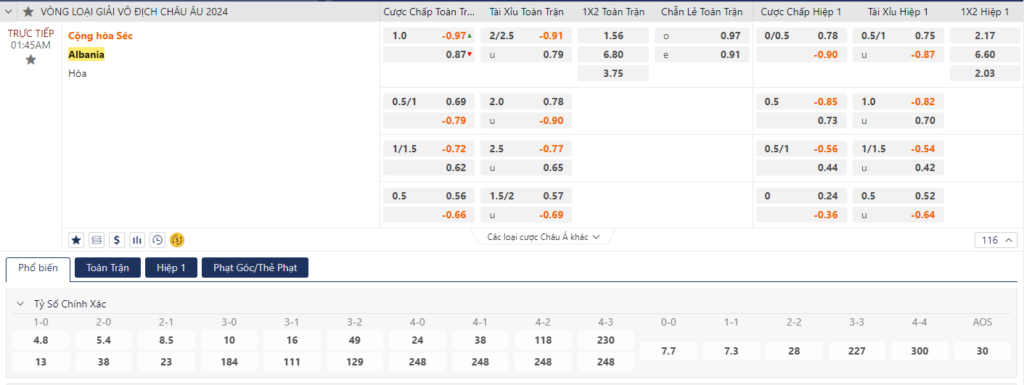Collapse the Tỷ Số Chính Xác section

tap(20, 304)
